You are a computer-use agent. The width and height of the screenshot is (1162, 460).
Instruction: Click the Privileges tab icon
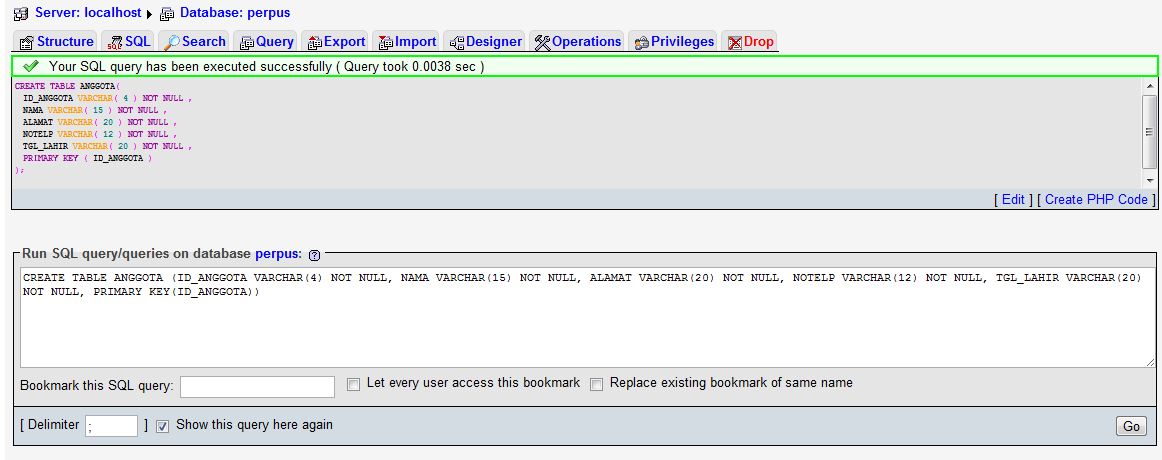tap(642, 42)
